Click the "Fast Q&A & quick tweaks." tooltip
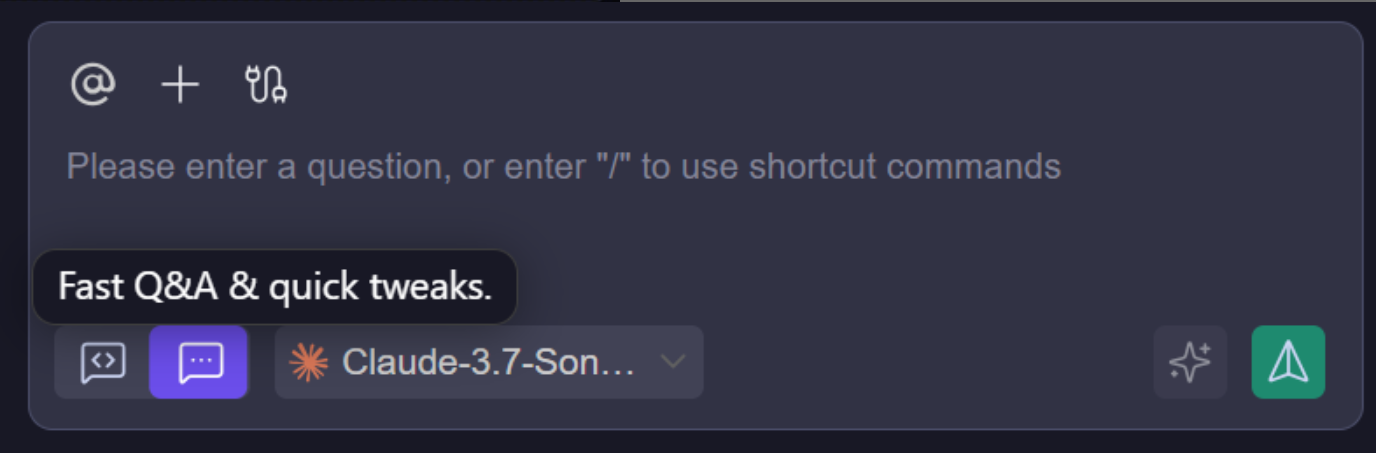1376x453 pixels. click(x=275, y=287)
